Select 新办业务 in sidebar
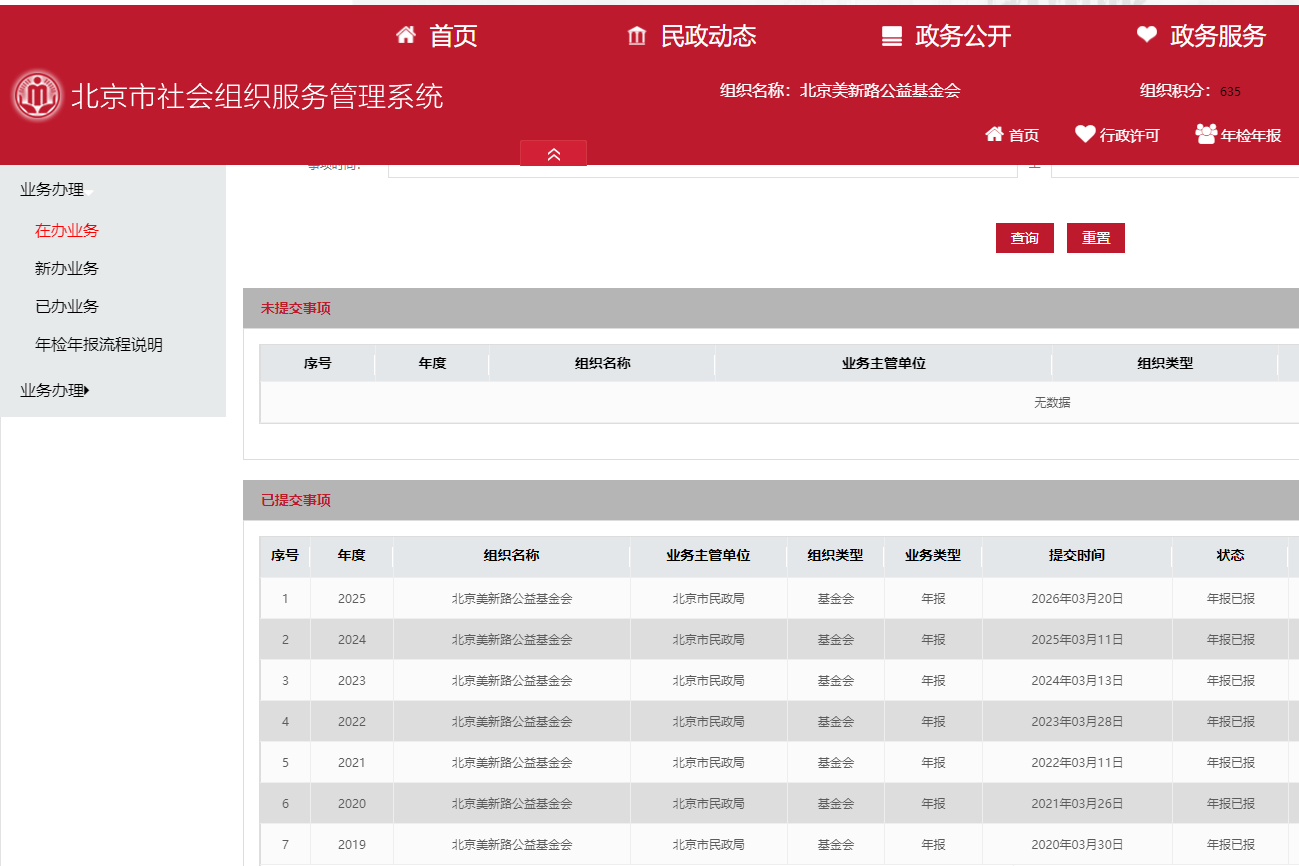The height and width of the screenshot is (866, 1299). click(67, 268)
